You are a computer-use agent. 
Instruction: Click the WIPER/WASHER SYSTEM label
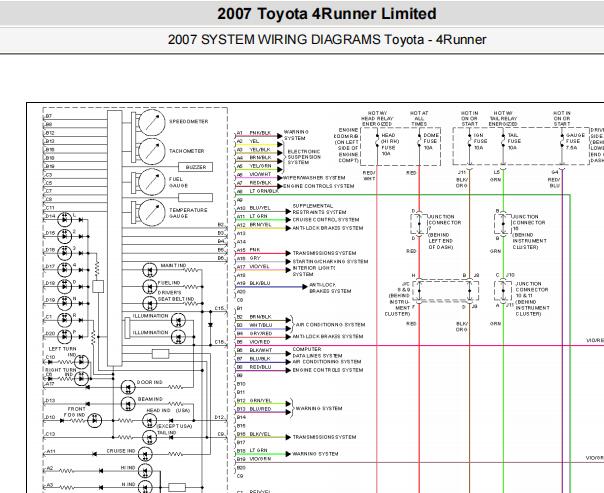pos(314,178)
